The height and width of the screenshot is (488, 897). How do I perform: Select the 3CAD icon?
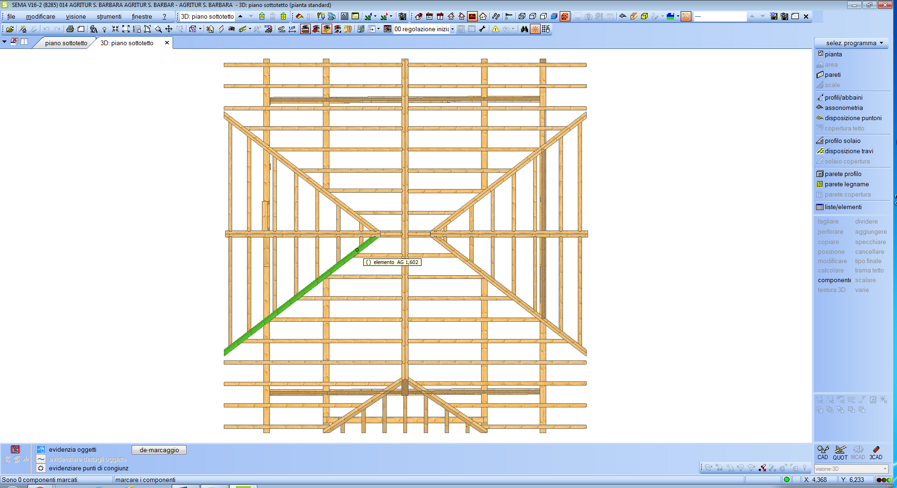(876, 452)
